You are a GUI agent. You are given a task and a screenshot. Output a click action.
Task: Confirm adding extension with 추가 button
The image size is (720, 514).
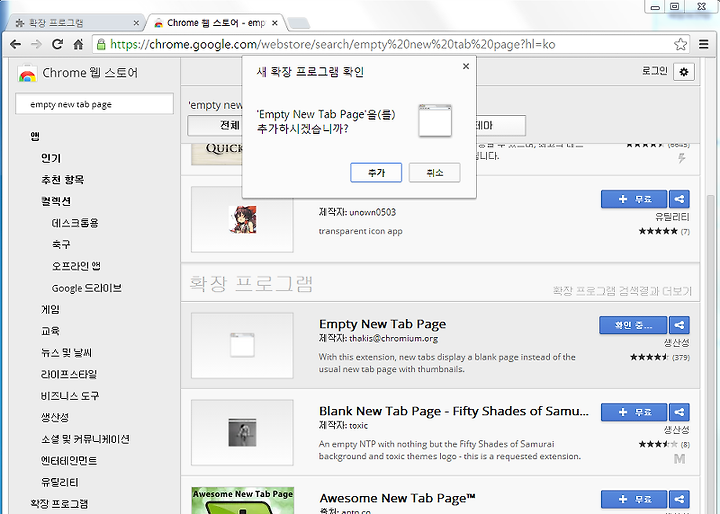pyautogui.click(x=376, y=173)
